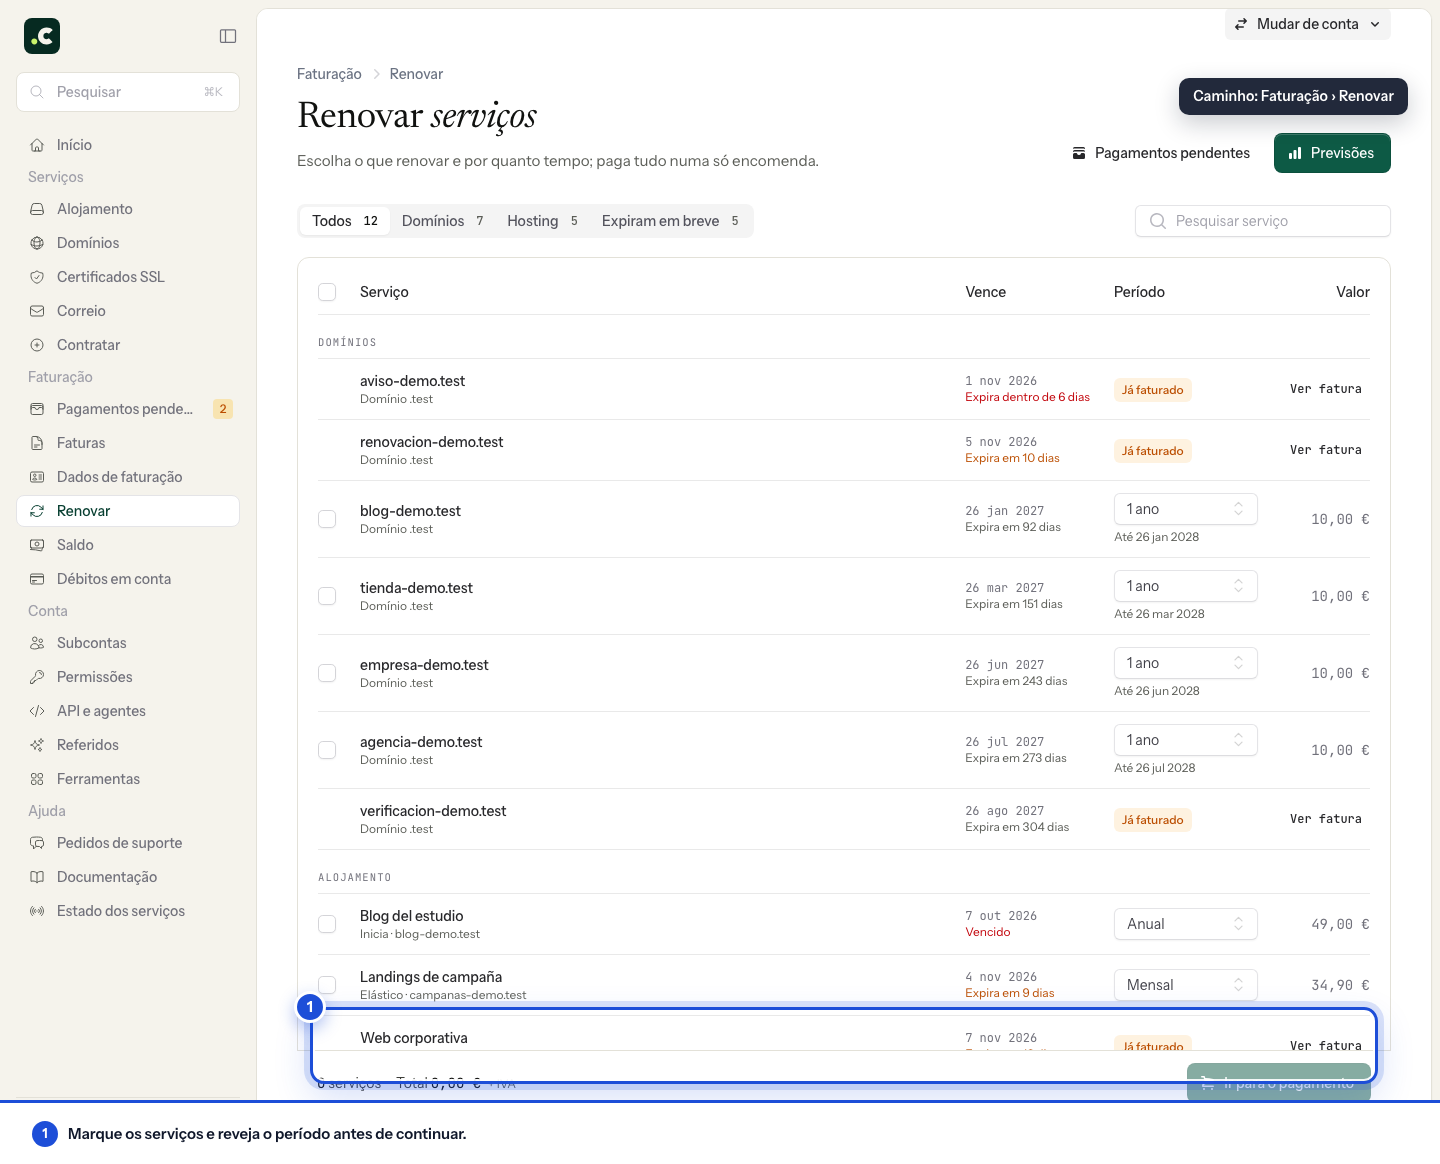This screenshot has height=1164, width=1440.
Task: Open Contratar plus-circle icon
Action: [x=37, y=345]
